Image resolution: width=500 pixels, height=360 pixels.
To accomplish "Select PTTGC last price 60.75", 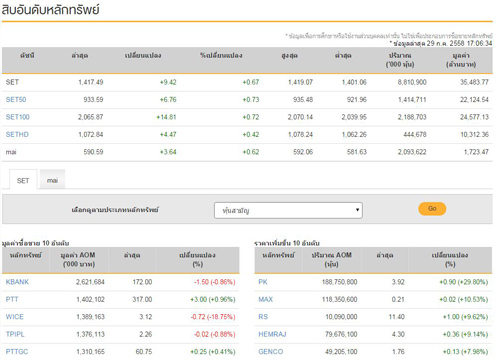I will (144, 352).
